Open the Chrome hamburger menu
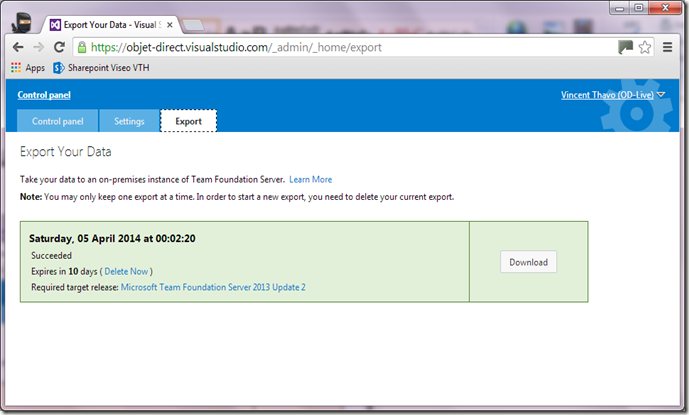The height and width of the screenshot is (415, 689). pos(667,47)
